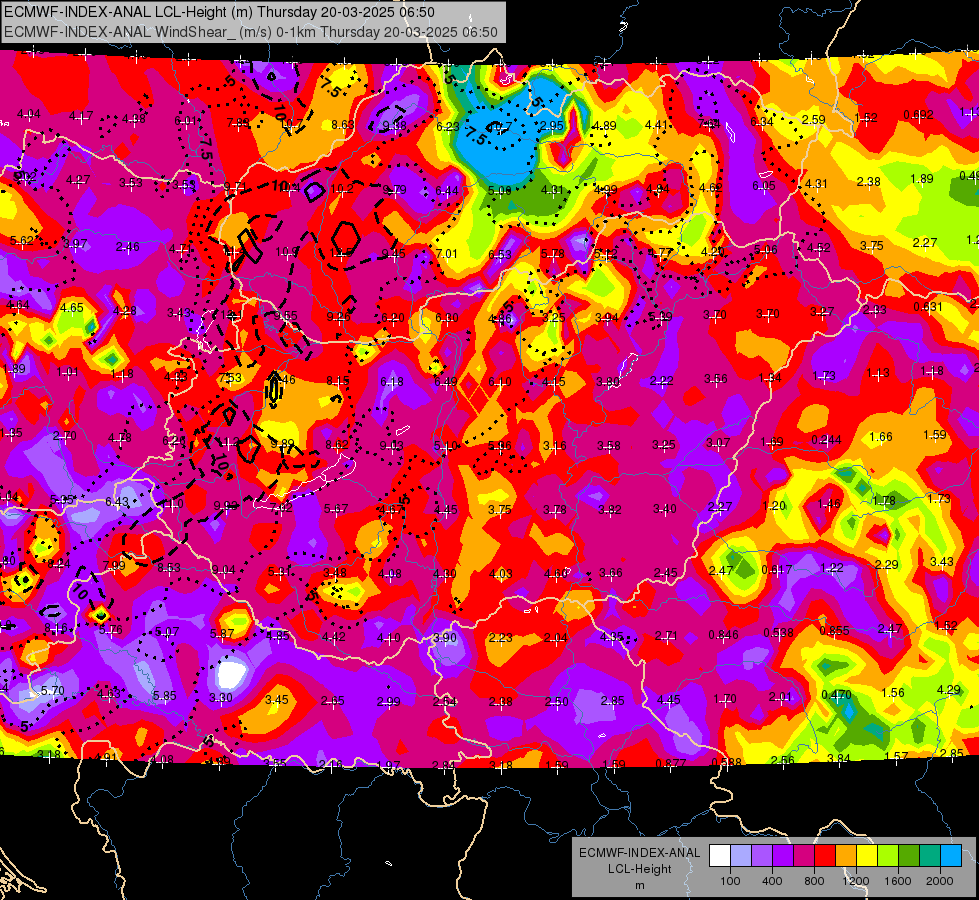
Task: Click the grid value 5.78
Action: [x=553, y=254]
